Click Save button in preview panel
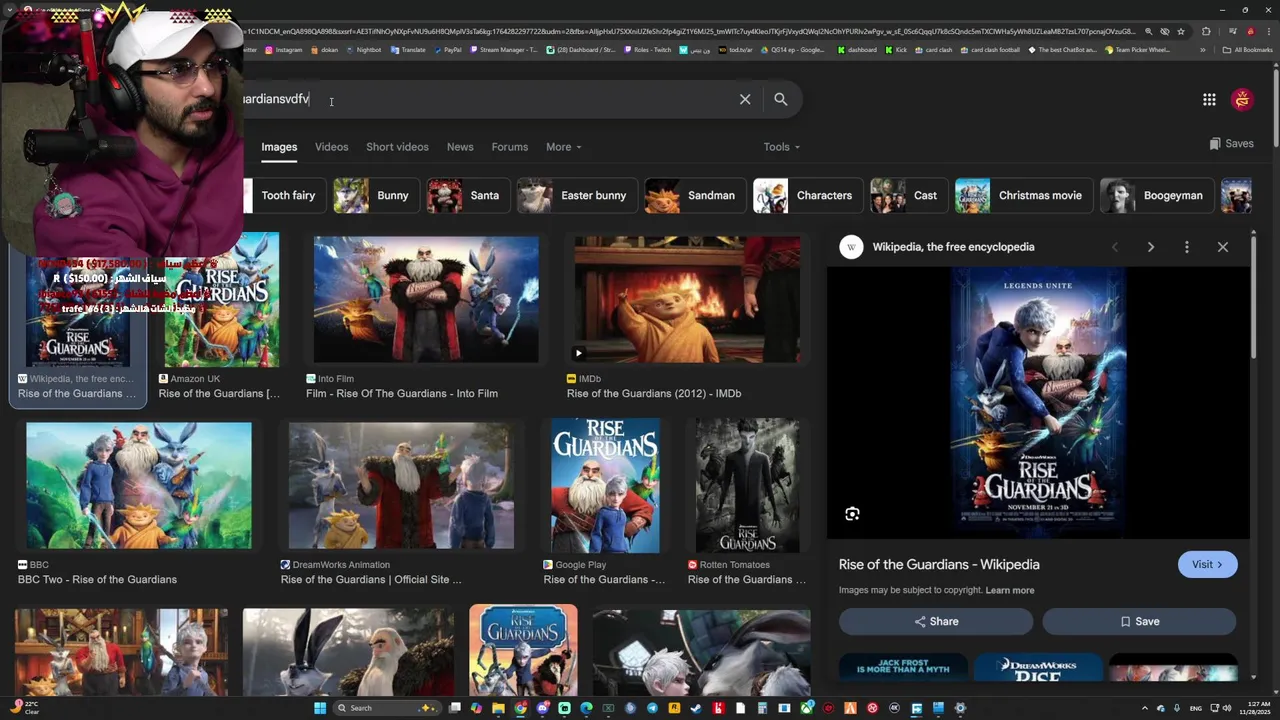 tap(1139, 621)
